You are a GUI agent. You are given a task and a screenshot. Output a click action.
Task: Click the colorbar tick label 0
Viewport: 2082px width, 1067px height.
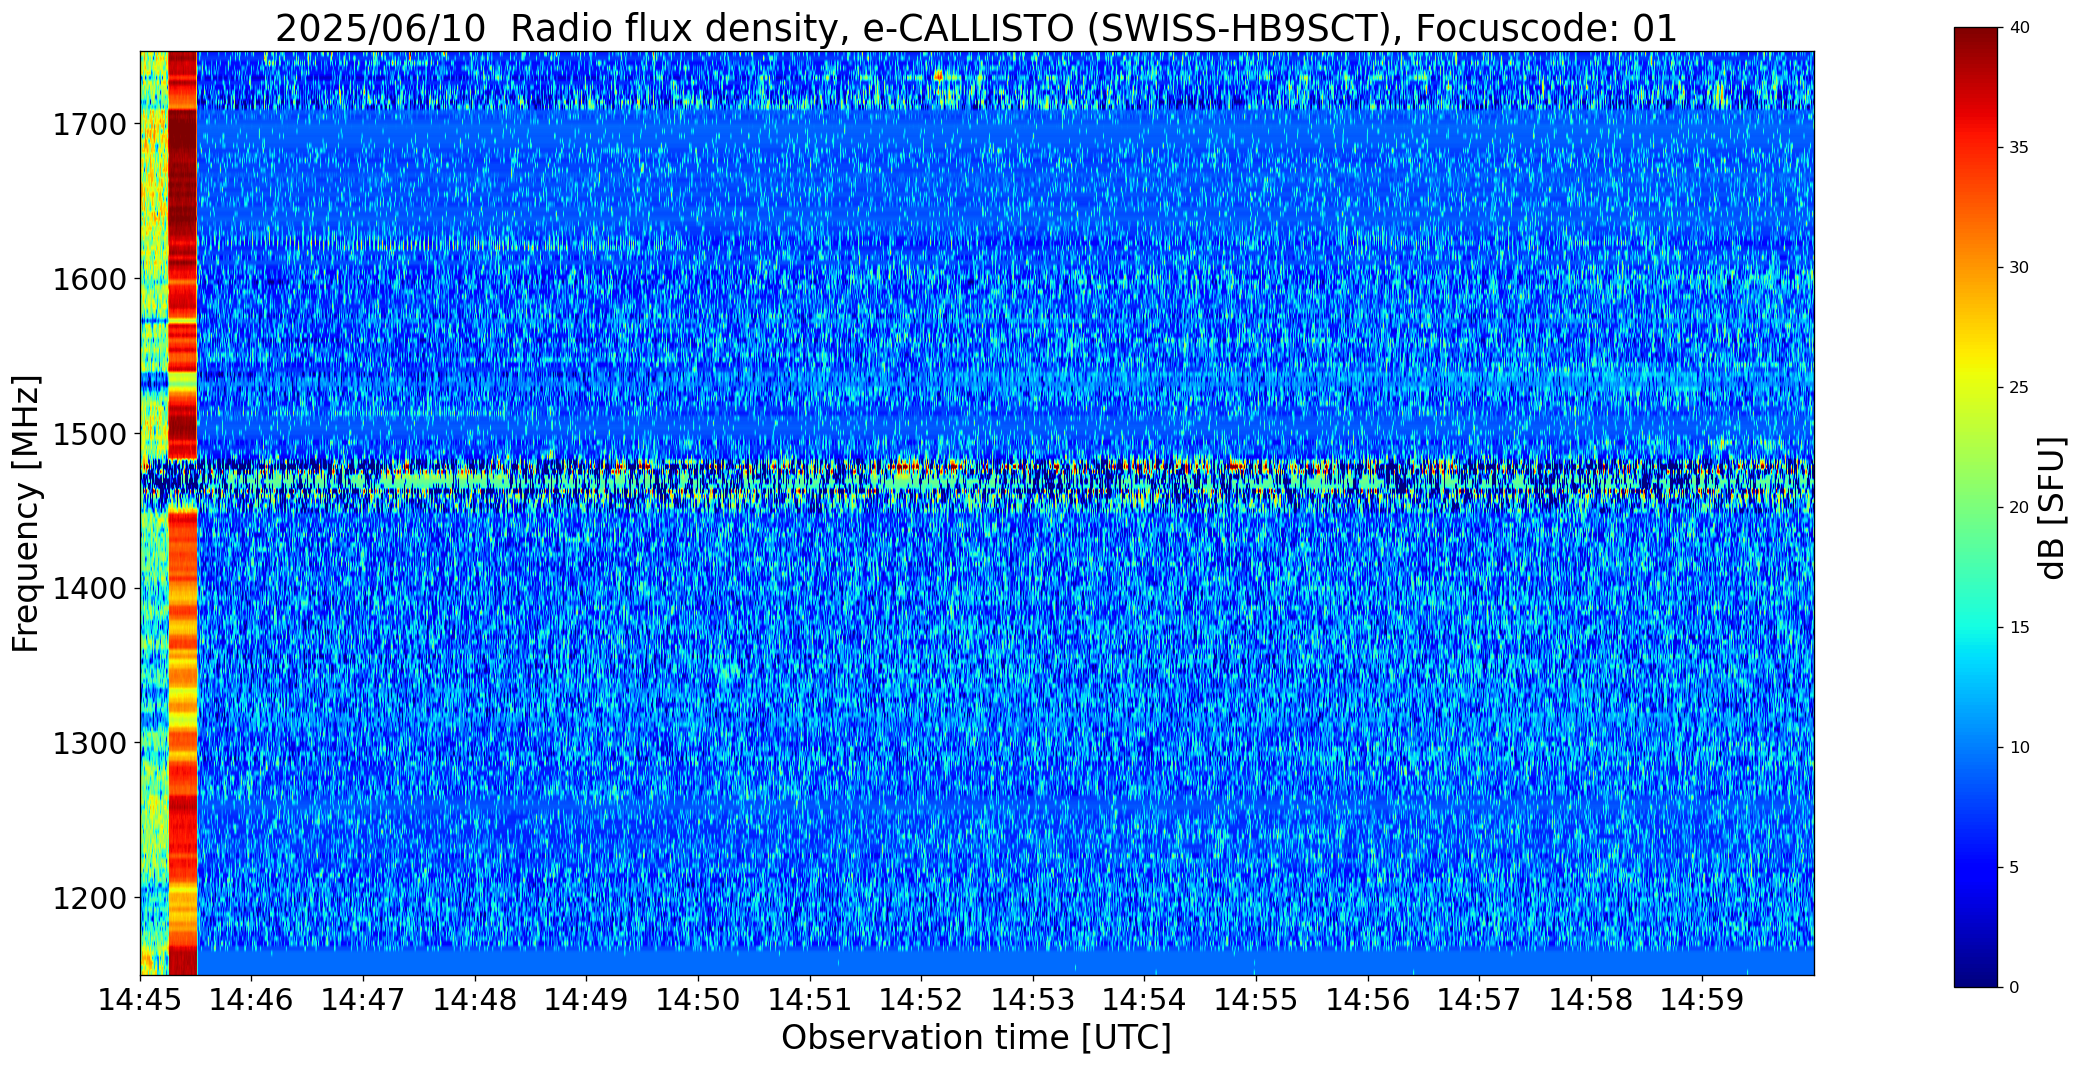click(x=2014, y=988)
